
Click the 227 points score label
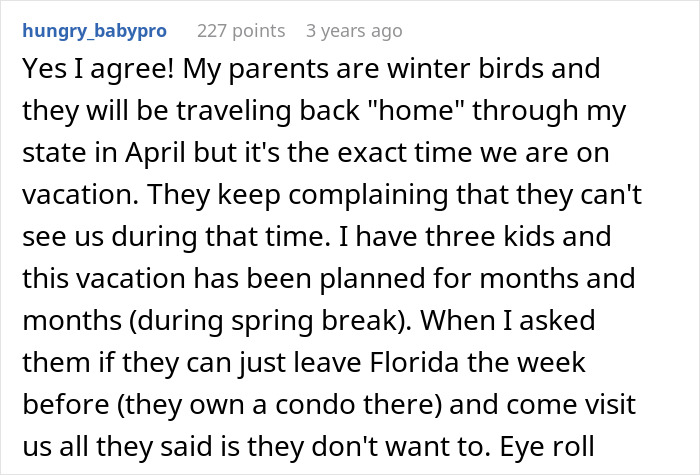241,31
